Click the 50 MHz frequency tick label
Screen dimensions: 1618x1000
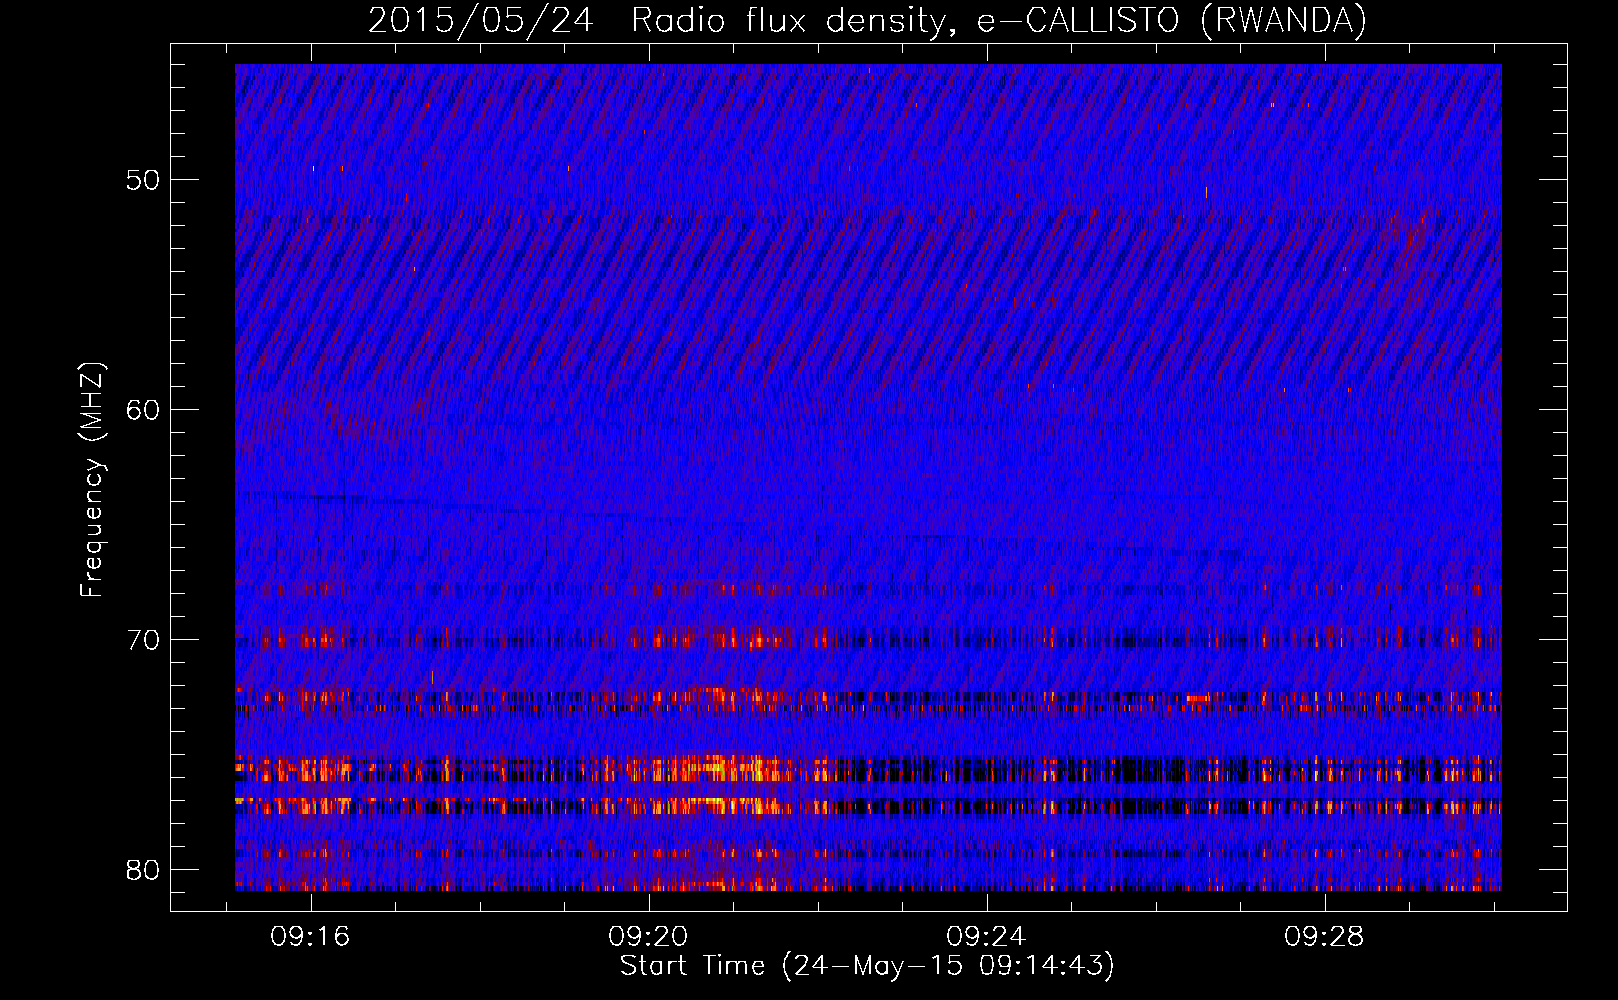point(143,180)
